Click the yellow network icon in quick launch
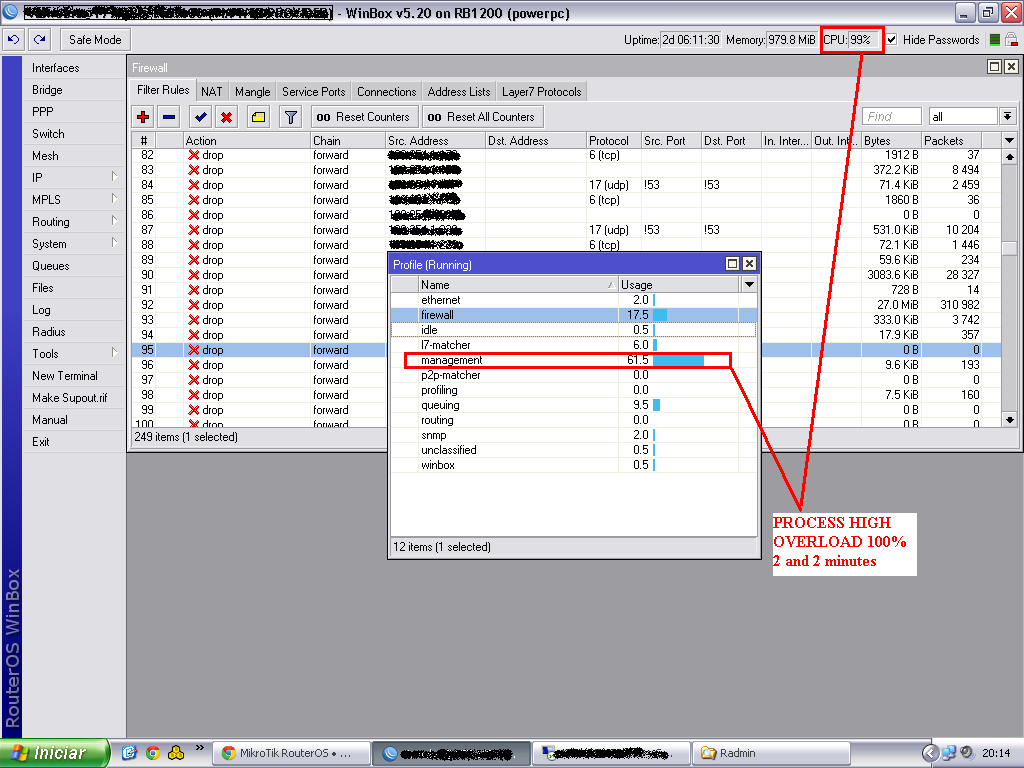 click(176, 753)
